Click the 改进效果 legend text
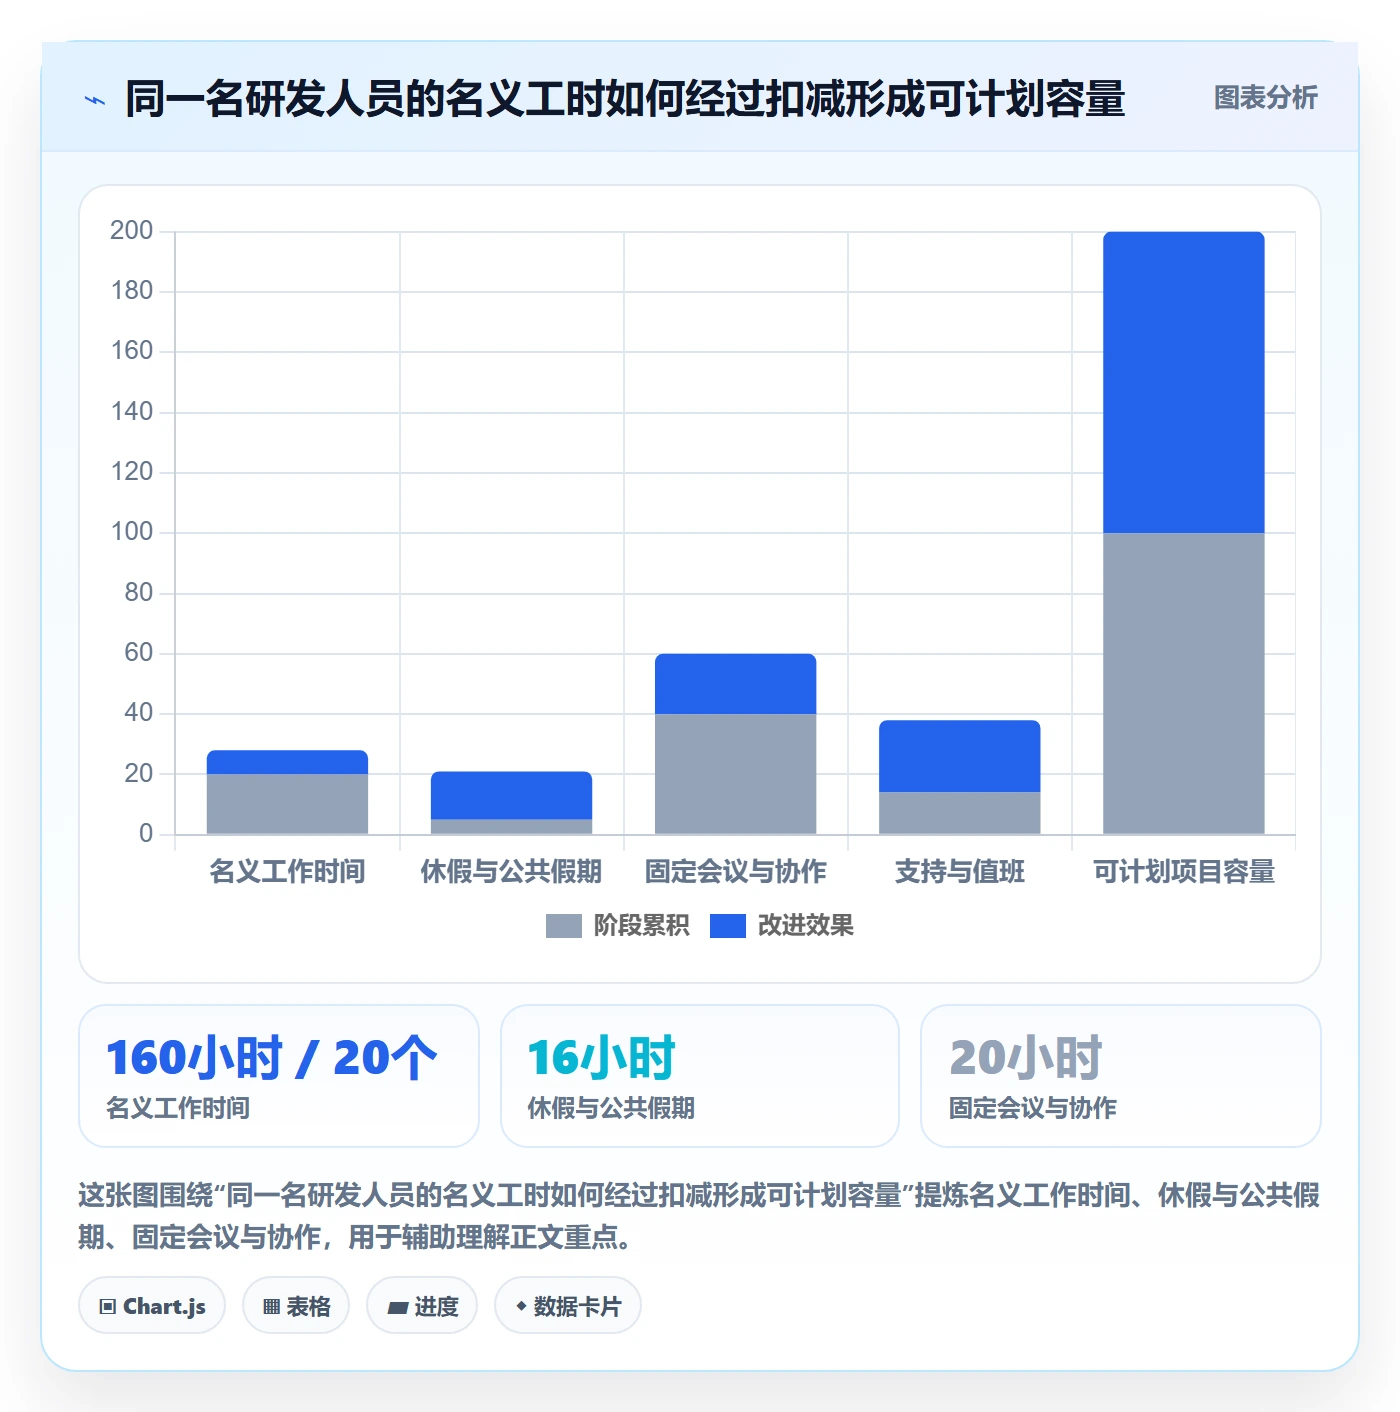 (x=805, y=926)
